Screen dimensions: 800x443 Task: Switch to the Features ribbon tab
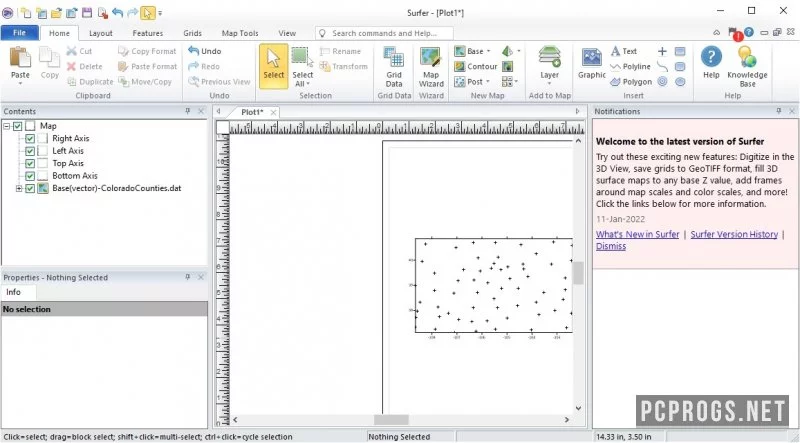point(147,33)
